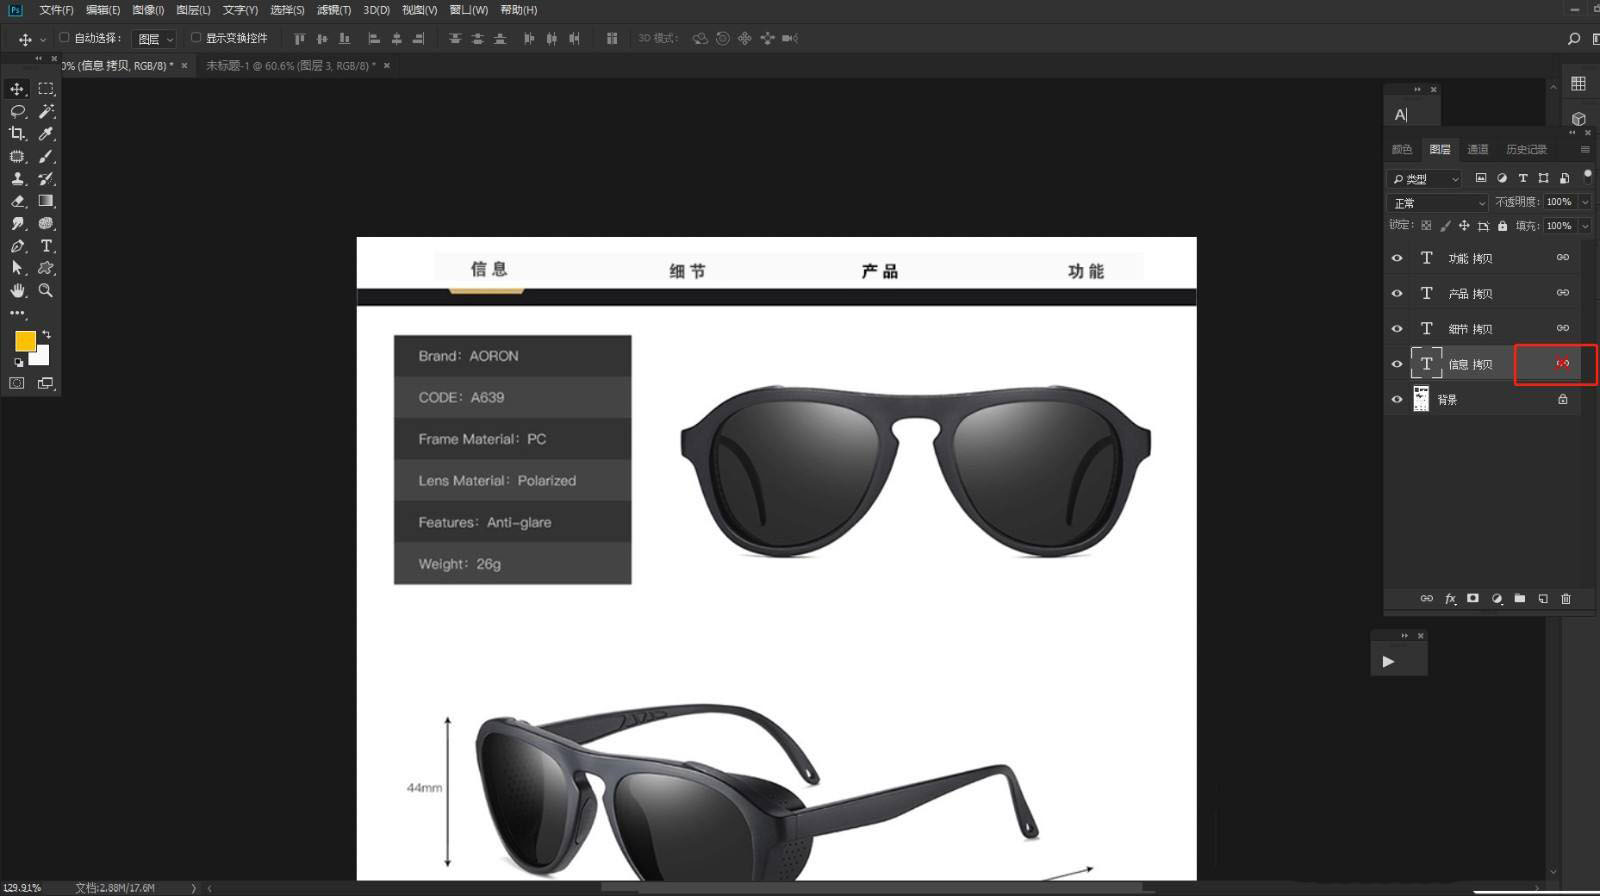Screen dimensions: 1600x896
Task: Switch to the 未标题-1 document tab
Action: coord(290,66)
